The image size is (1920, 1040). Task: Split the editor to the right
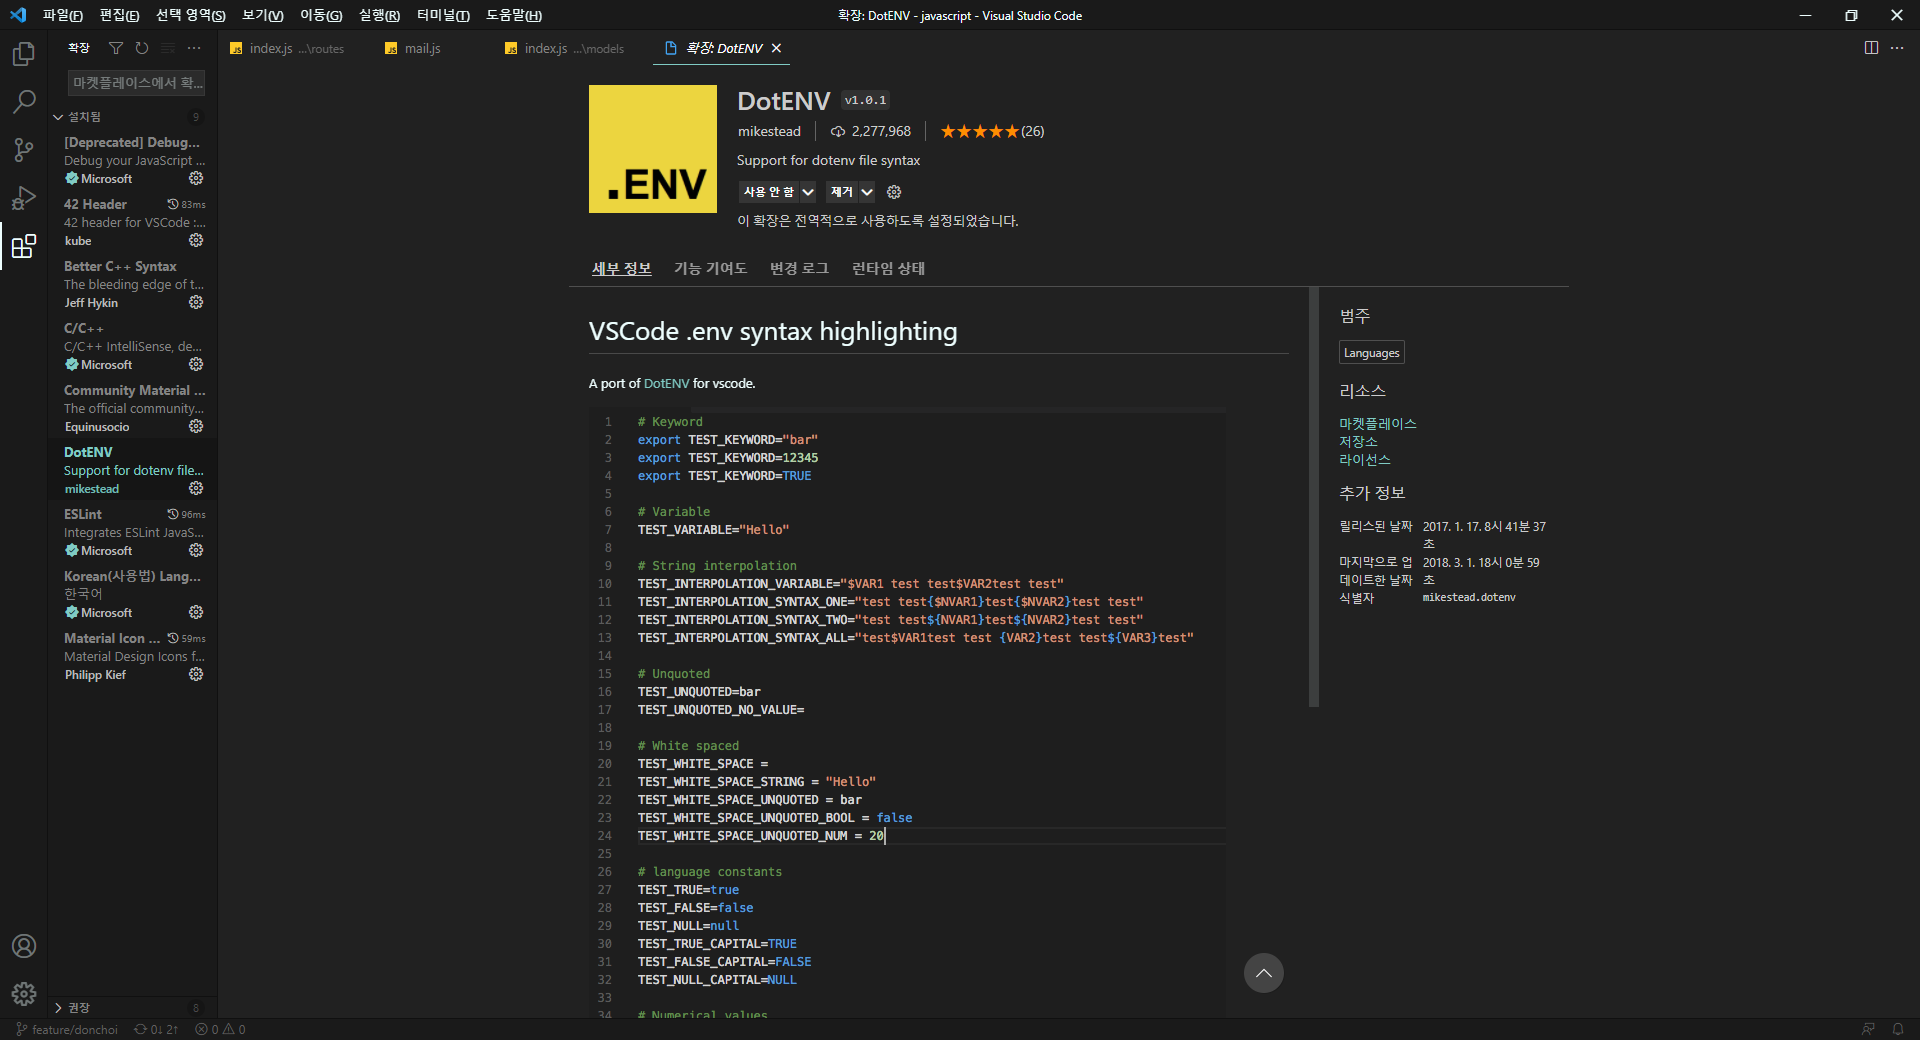click(1871, 48)
